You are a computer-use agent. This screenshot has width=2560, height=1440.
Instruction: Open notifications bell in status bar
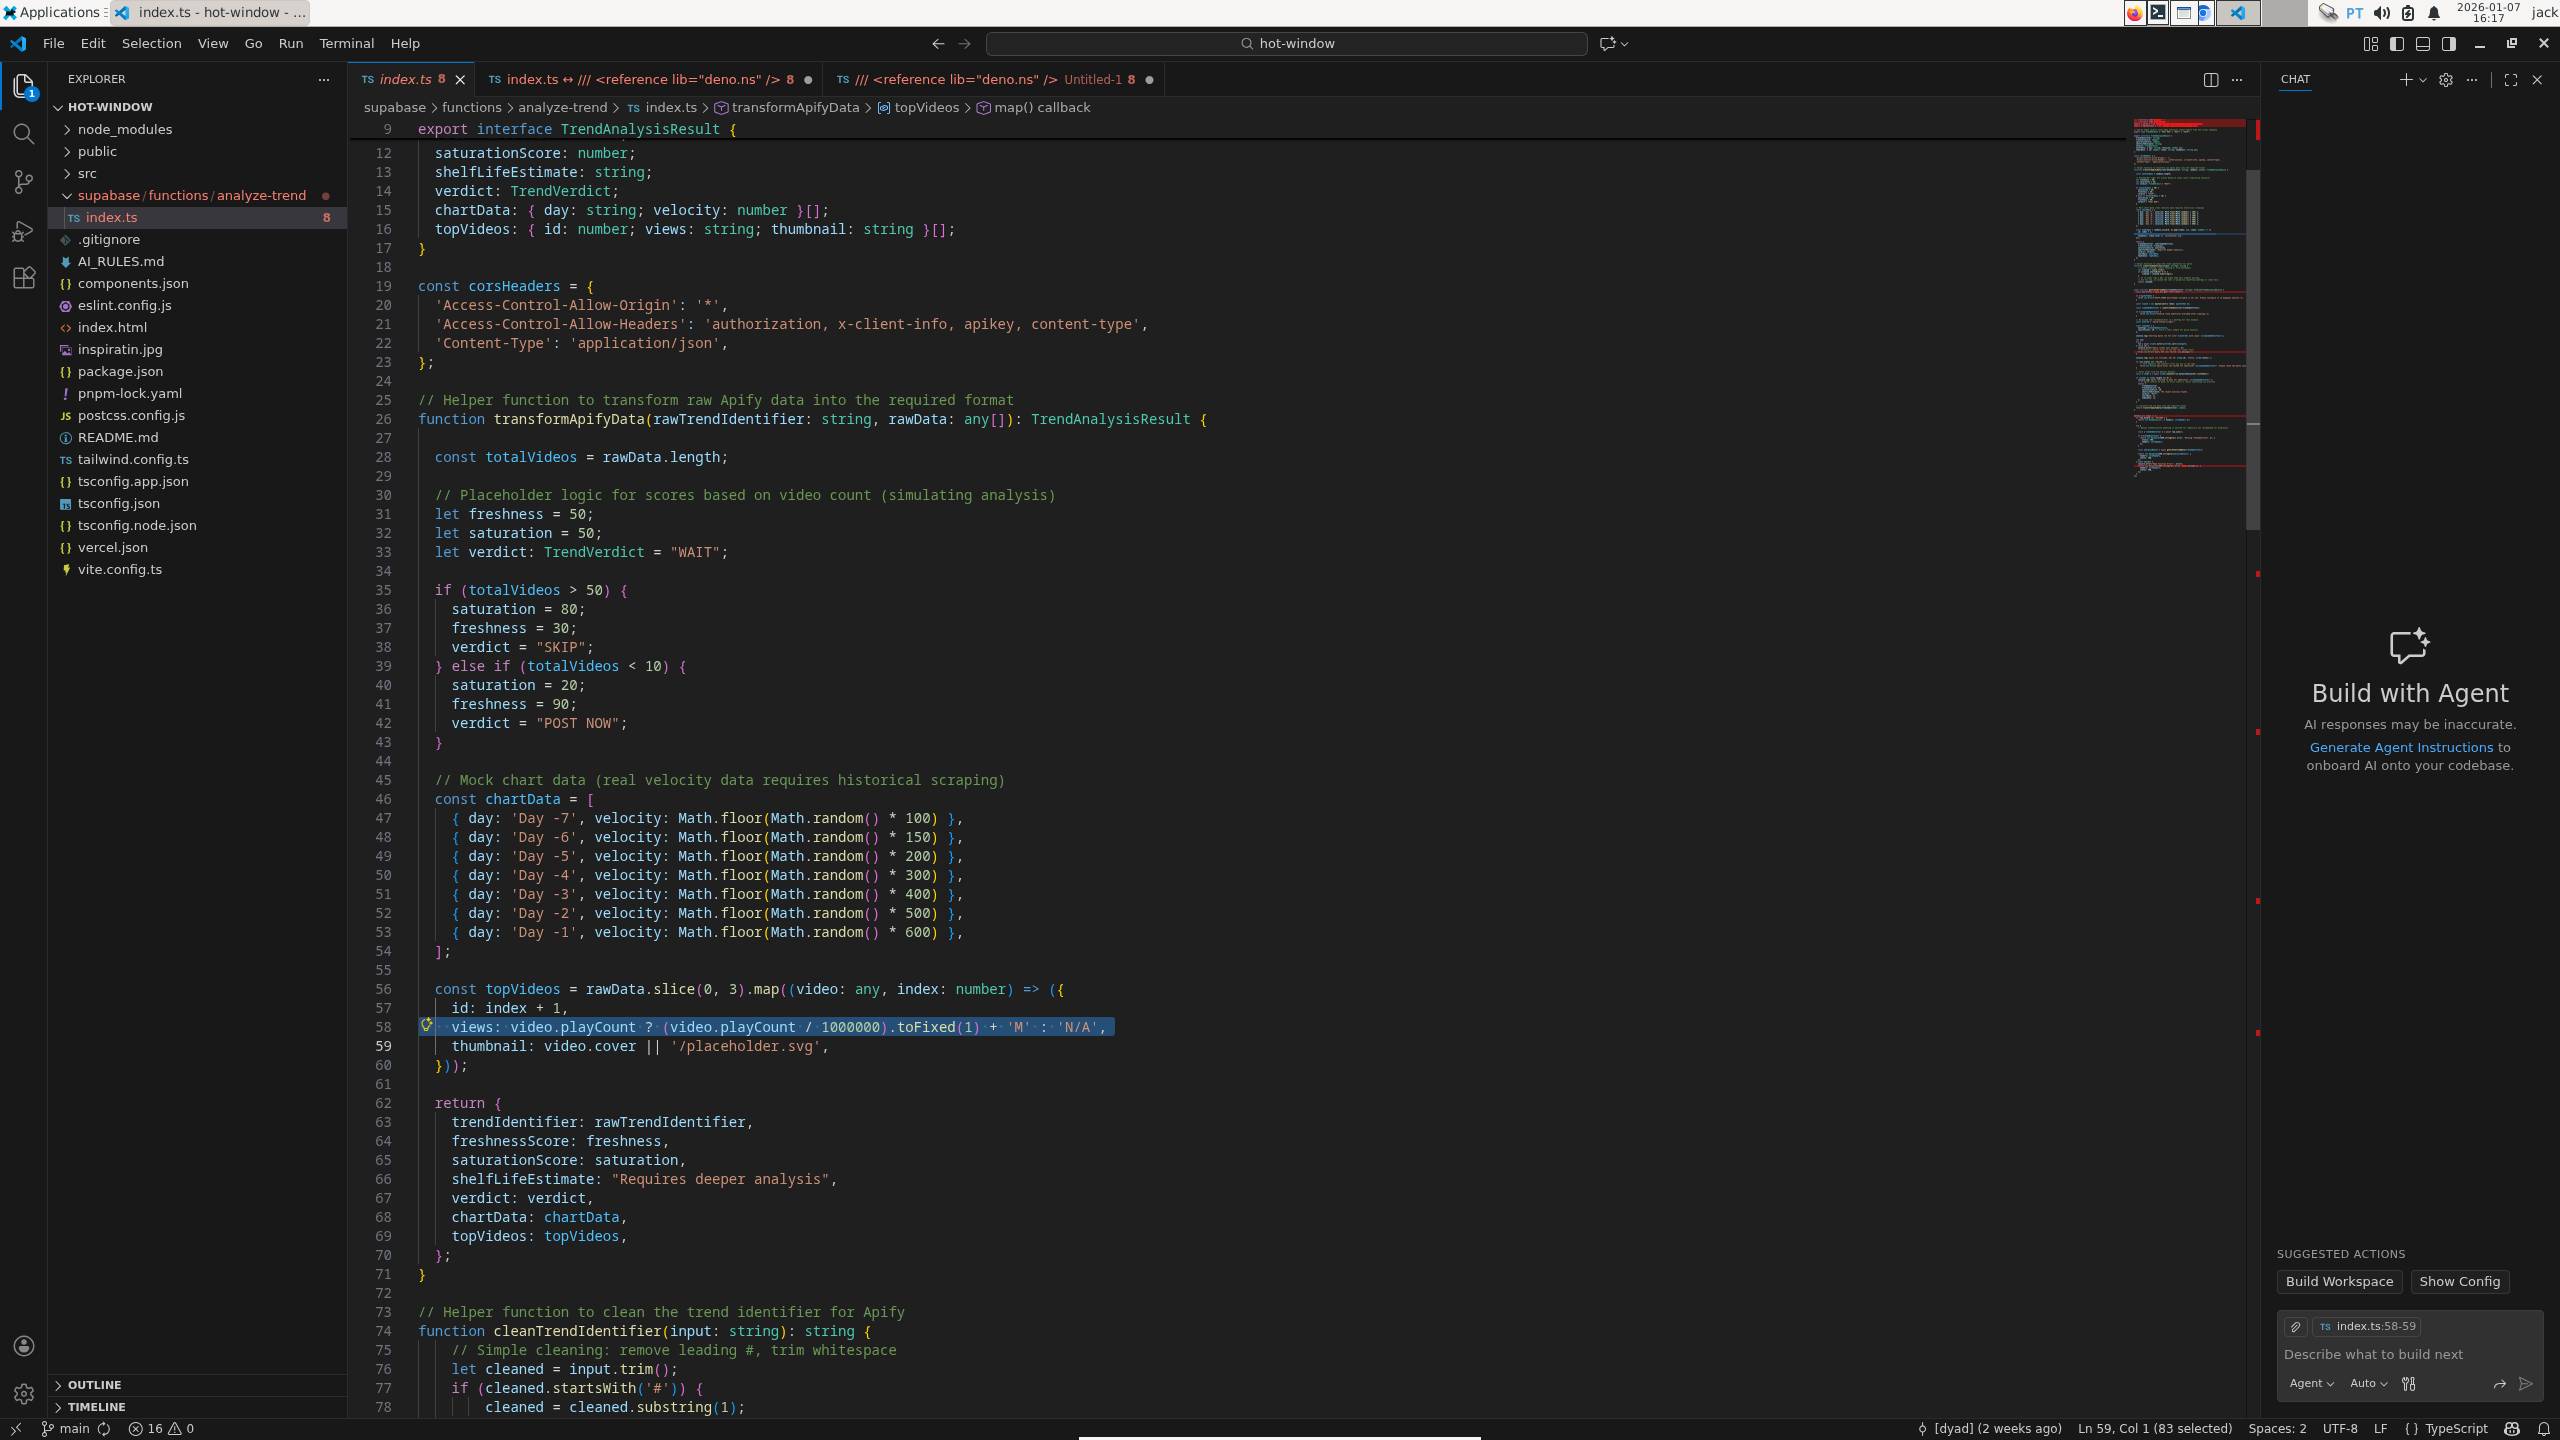pos(2543,1429)
